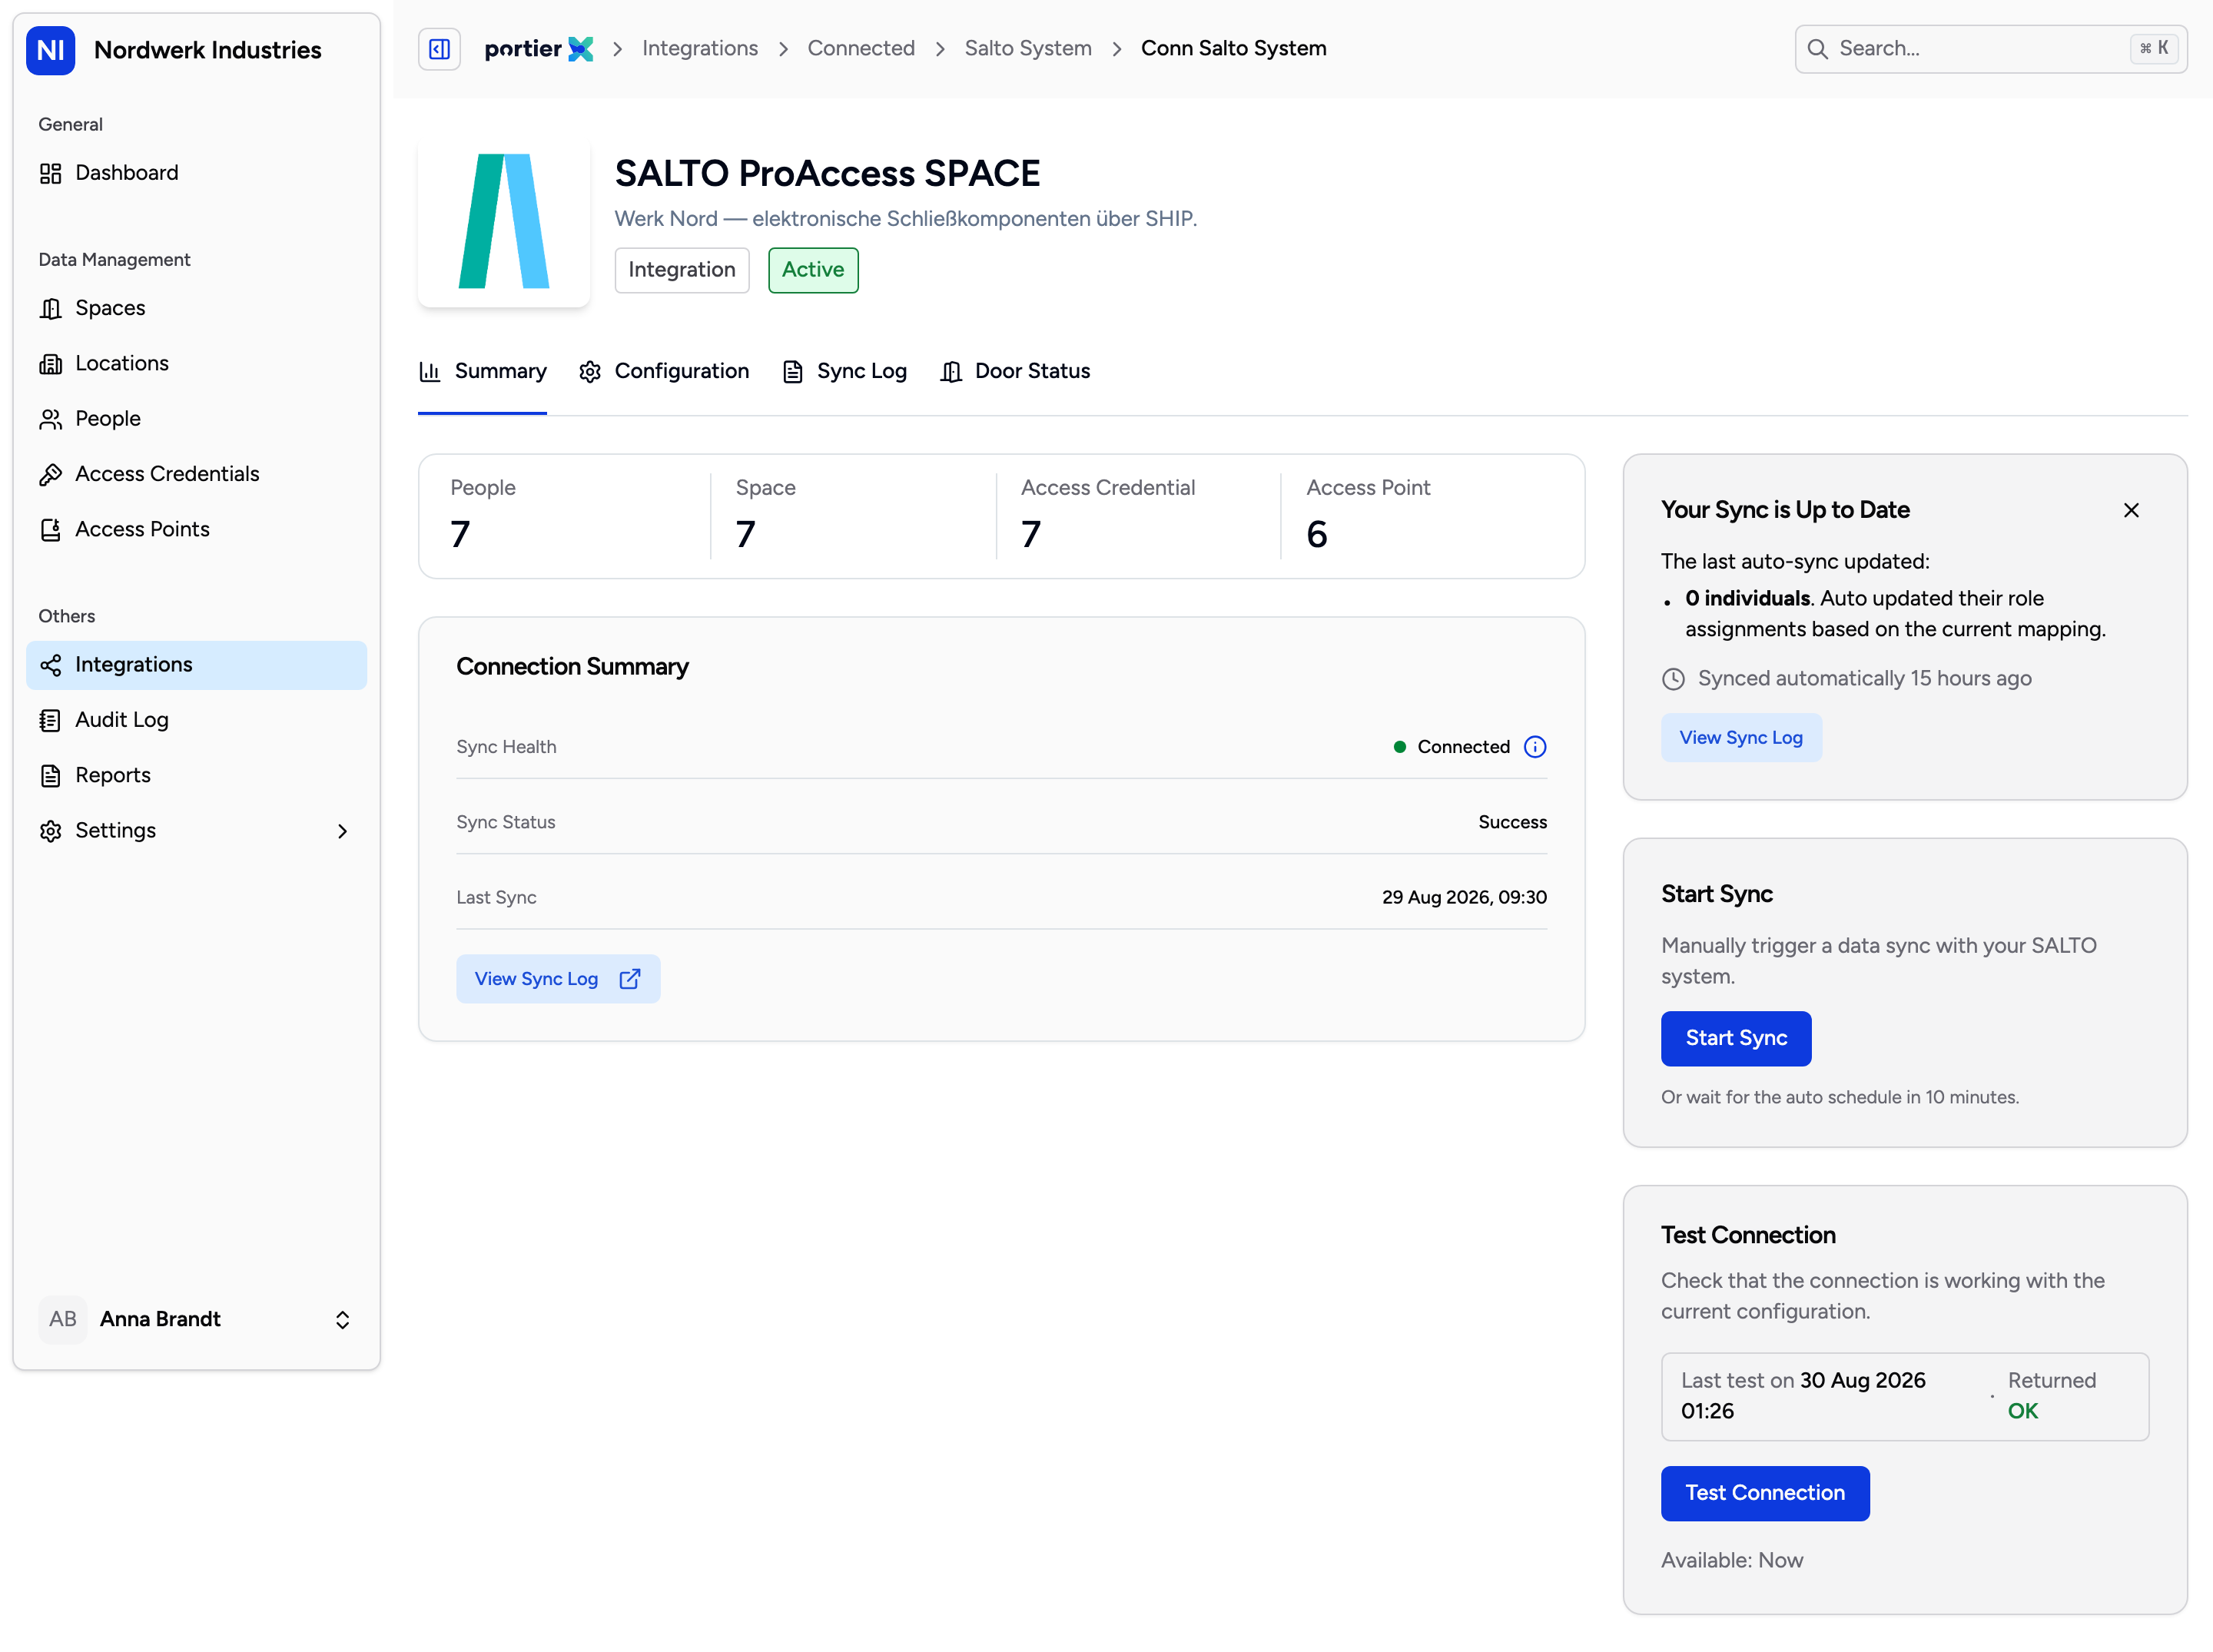2213x1652 pixels.
Task: Focus the Search input field
Action: click(1991, 49)
